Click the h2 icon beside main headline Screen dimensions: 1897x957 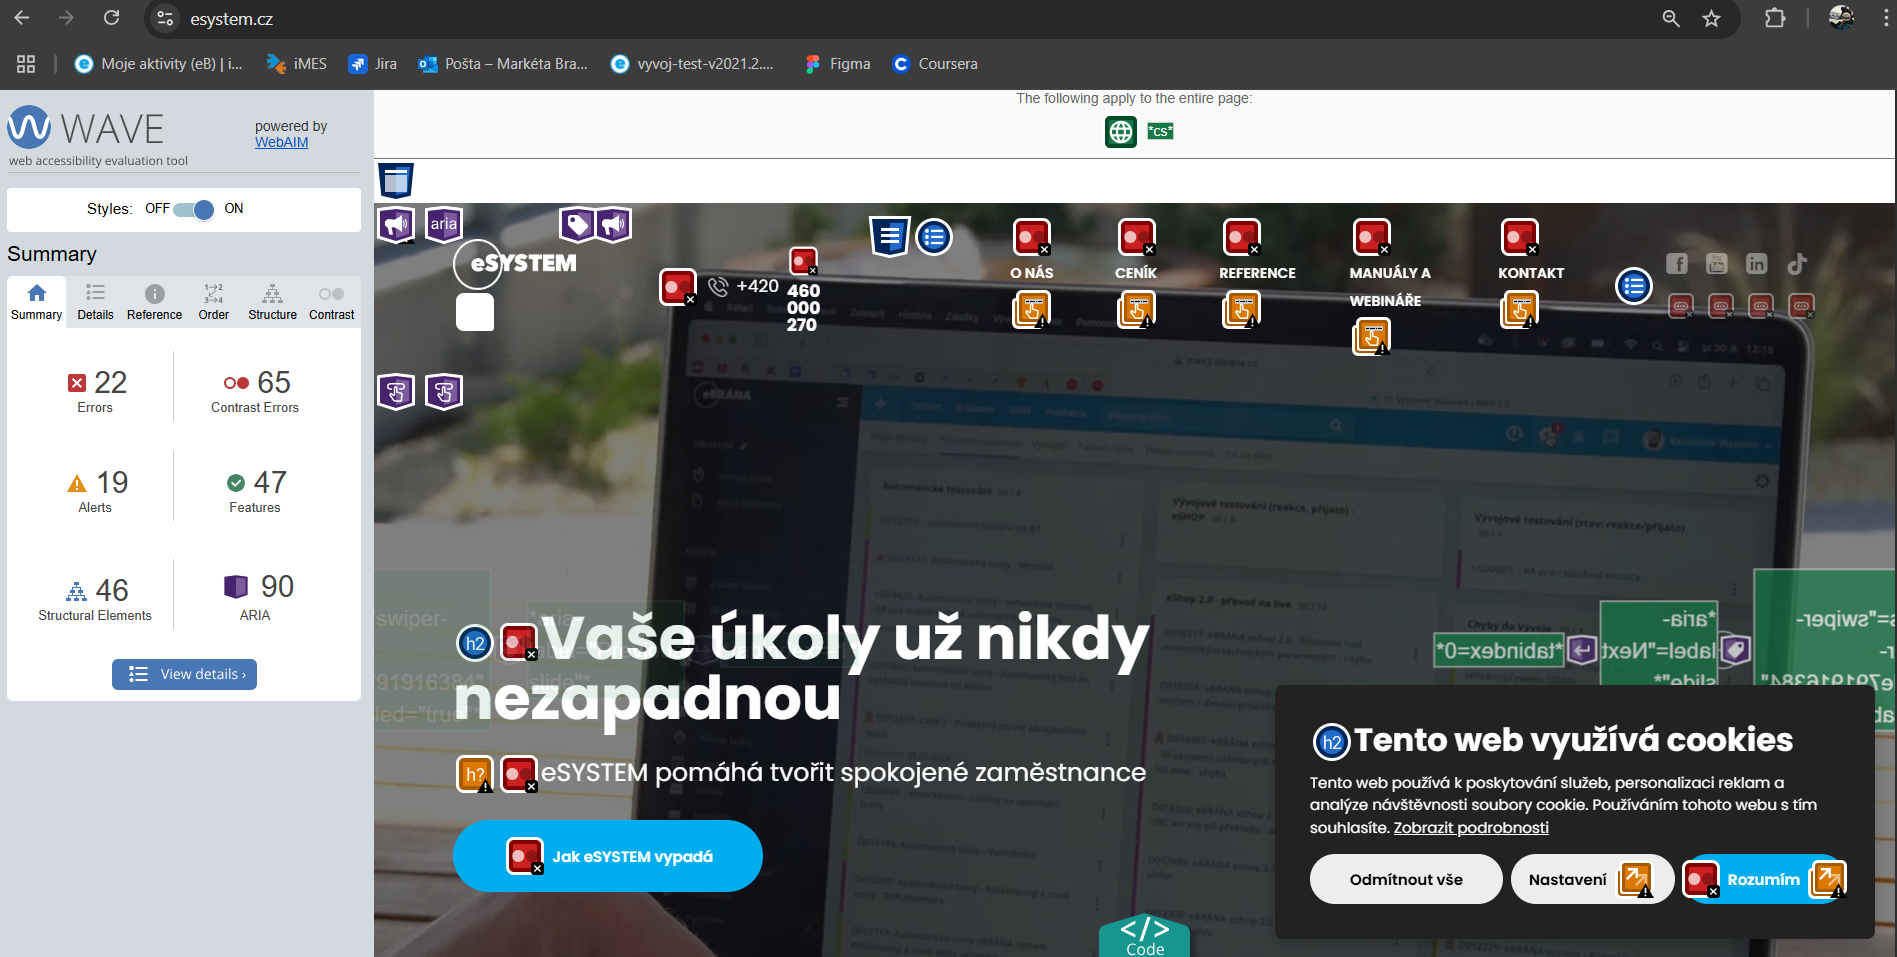coord(475,643)
